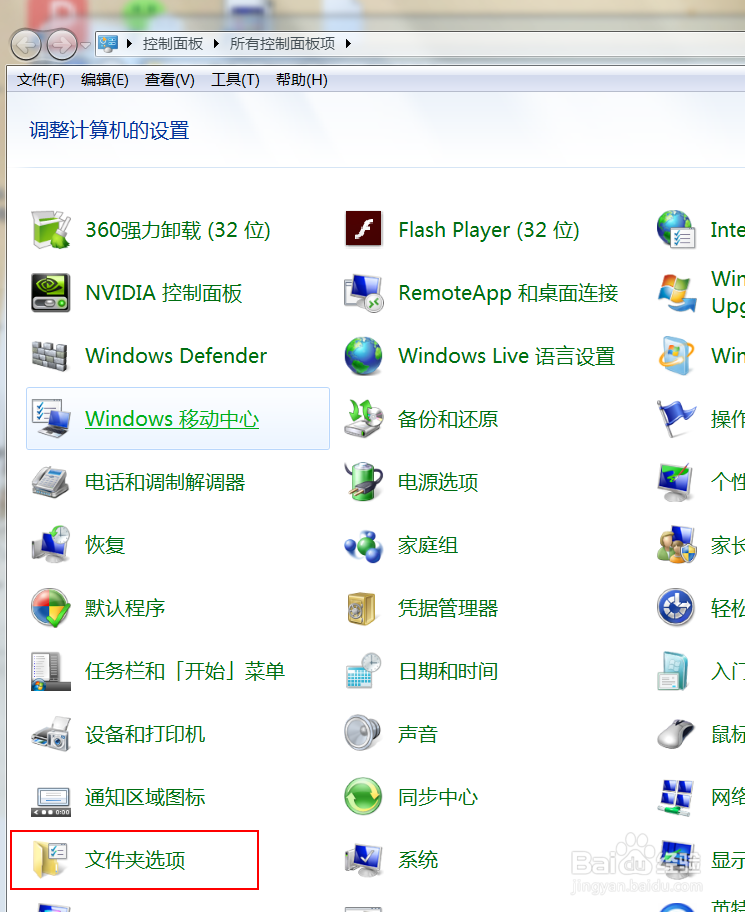Click the 默认程序 link text
Image resolution: width=745 pixels, height=912 pixels.
tap(125, 608)
